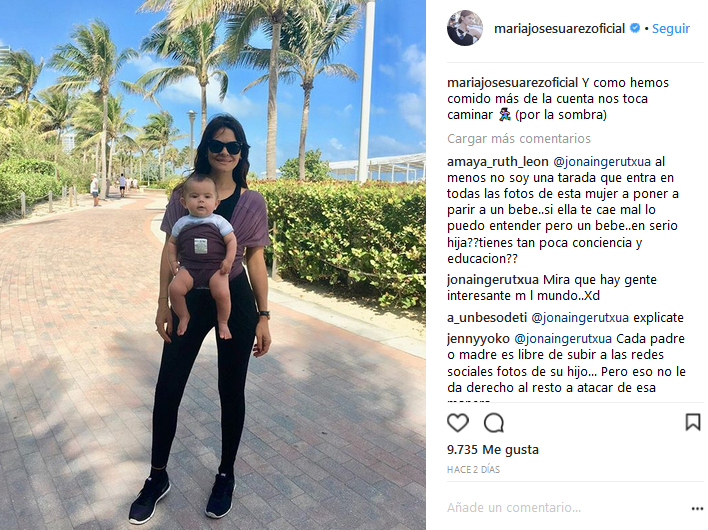The height and width of the screenshot is (530, 708).
Task: Save the post with bookmark icon
Action: point(693,423)
